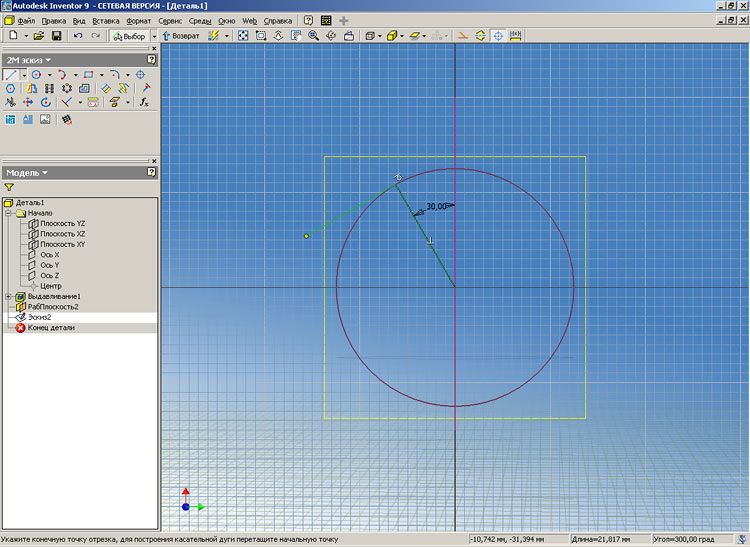This screenshot has width=750, height=547.
Task: Click the Undo arrow icon
Action: (78, 35)
